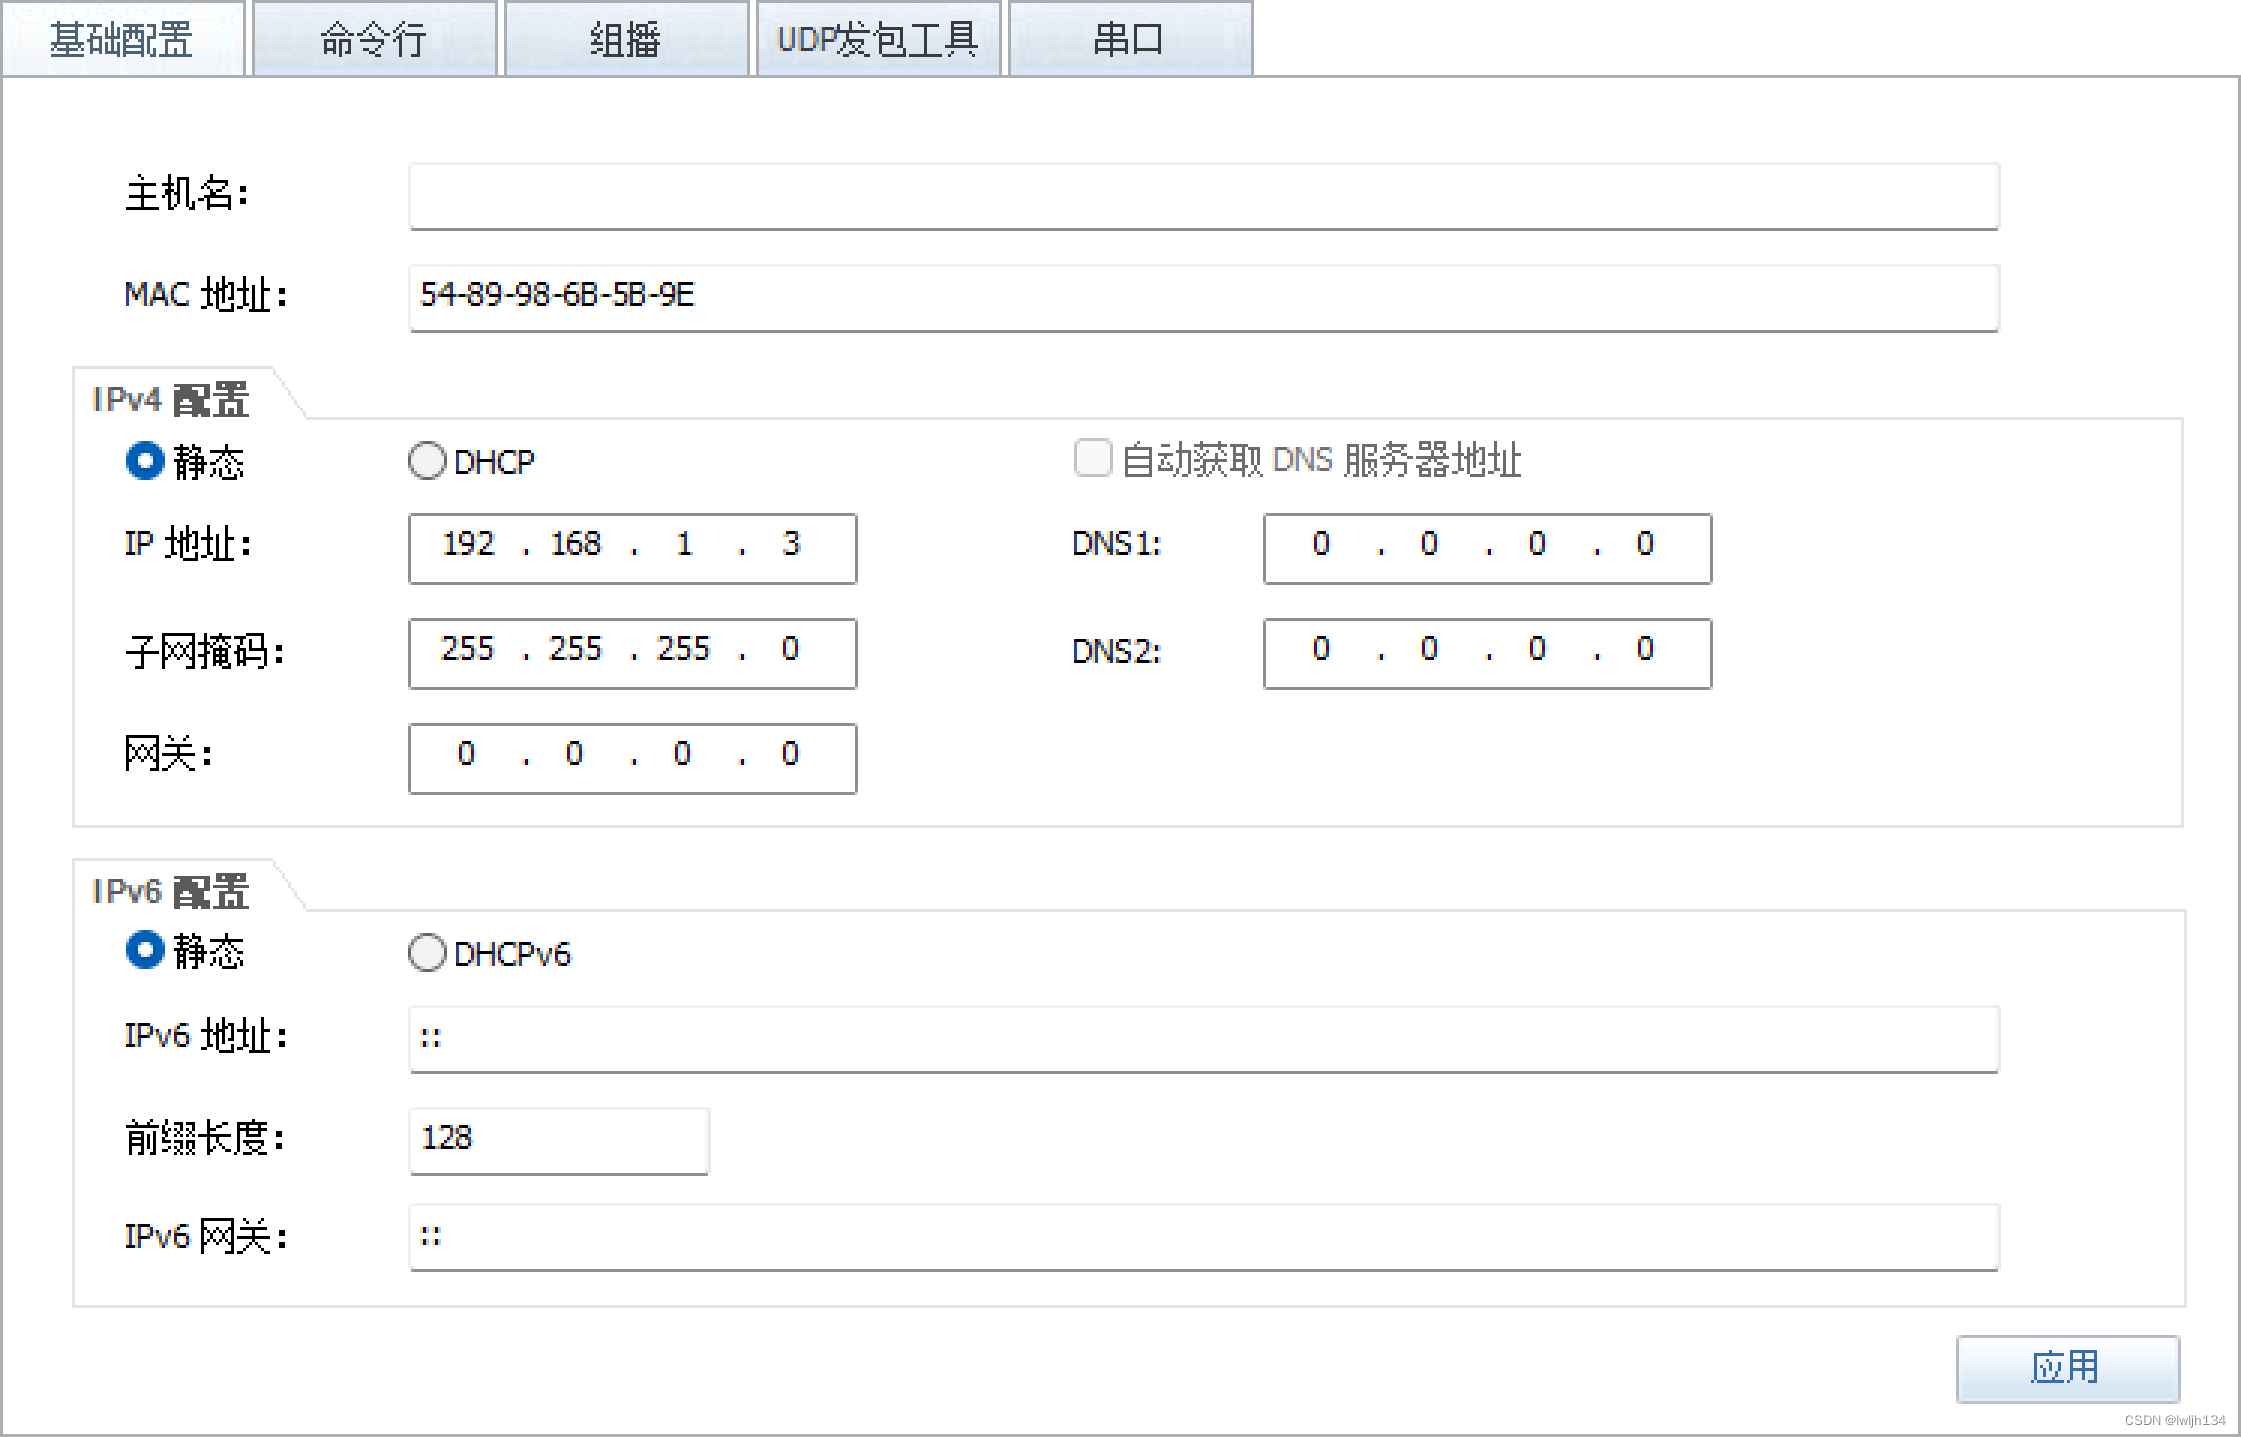Enable DHCPv6 mode for IPv6
Viewport: 2241px width, 1437px height.
tap(427, 953)
